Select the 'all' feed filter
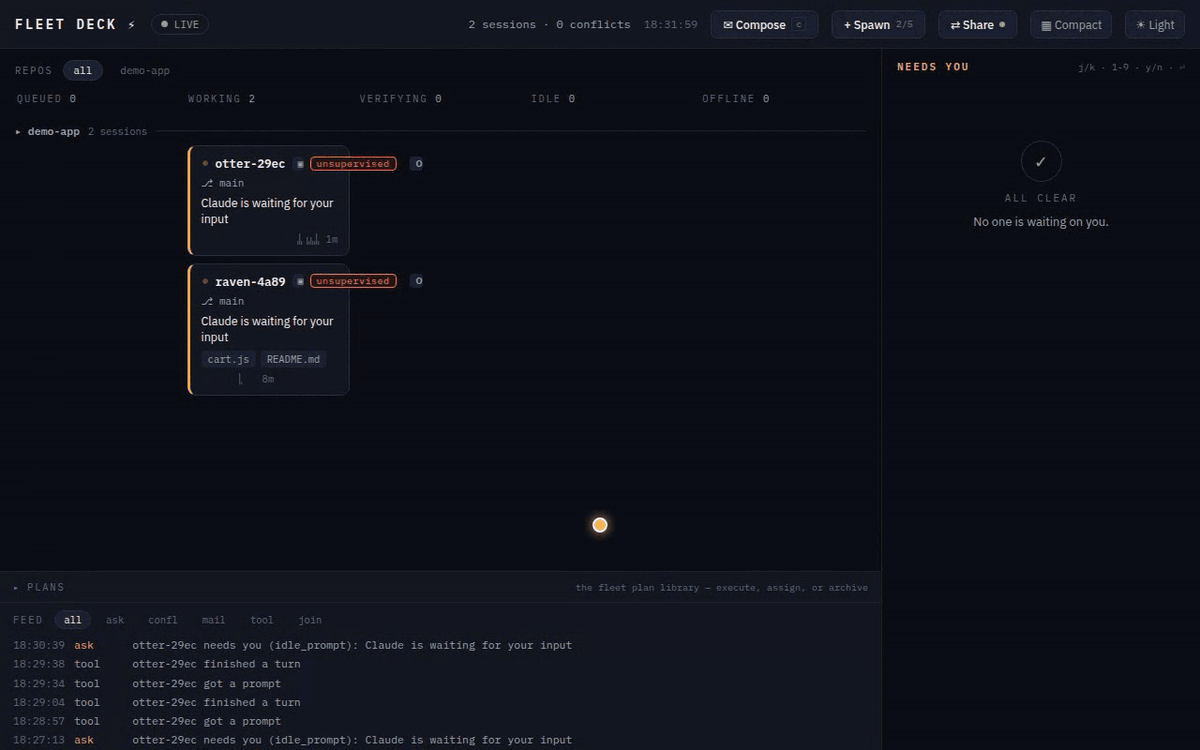The width and height of the screenshot is (1200, 750). 73,620
